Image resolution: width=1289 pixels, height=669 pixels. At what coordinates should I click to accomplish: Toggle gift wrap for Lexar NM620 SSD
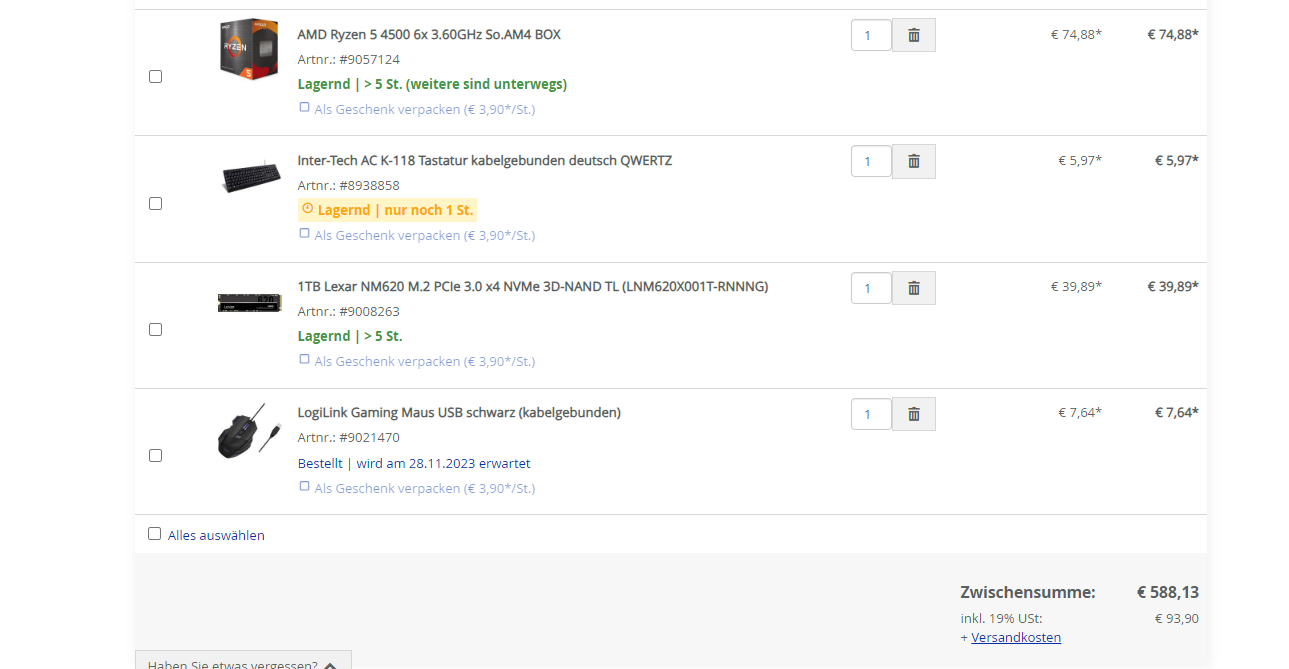[304, 359]
